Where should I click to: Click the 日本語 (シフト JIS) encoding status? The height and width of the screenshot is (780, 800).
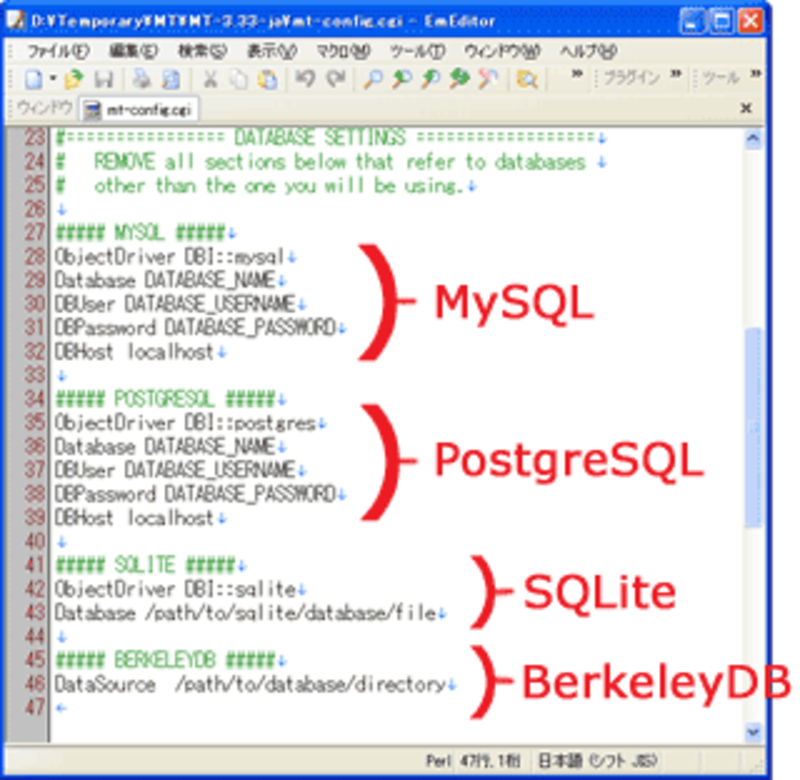pyautogui.click(x=597, y=761)
